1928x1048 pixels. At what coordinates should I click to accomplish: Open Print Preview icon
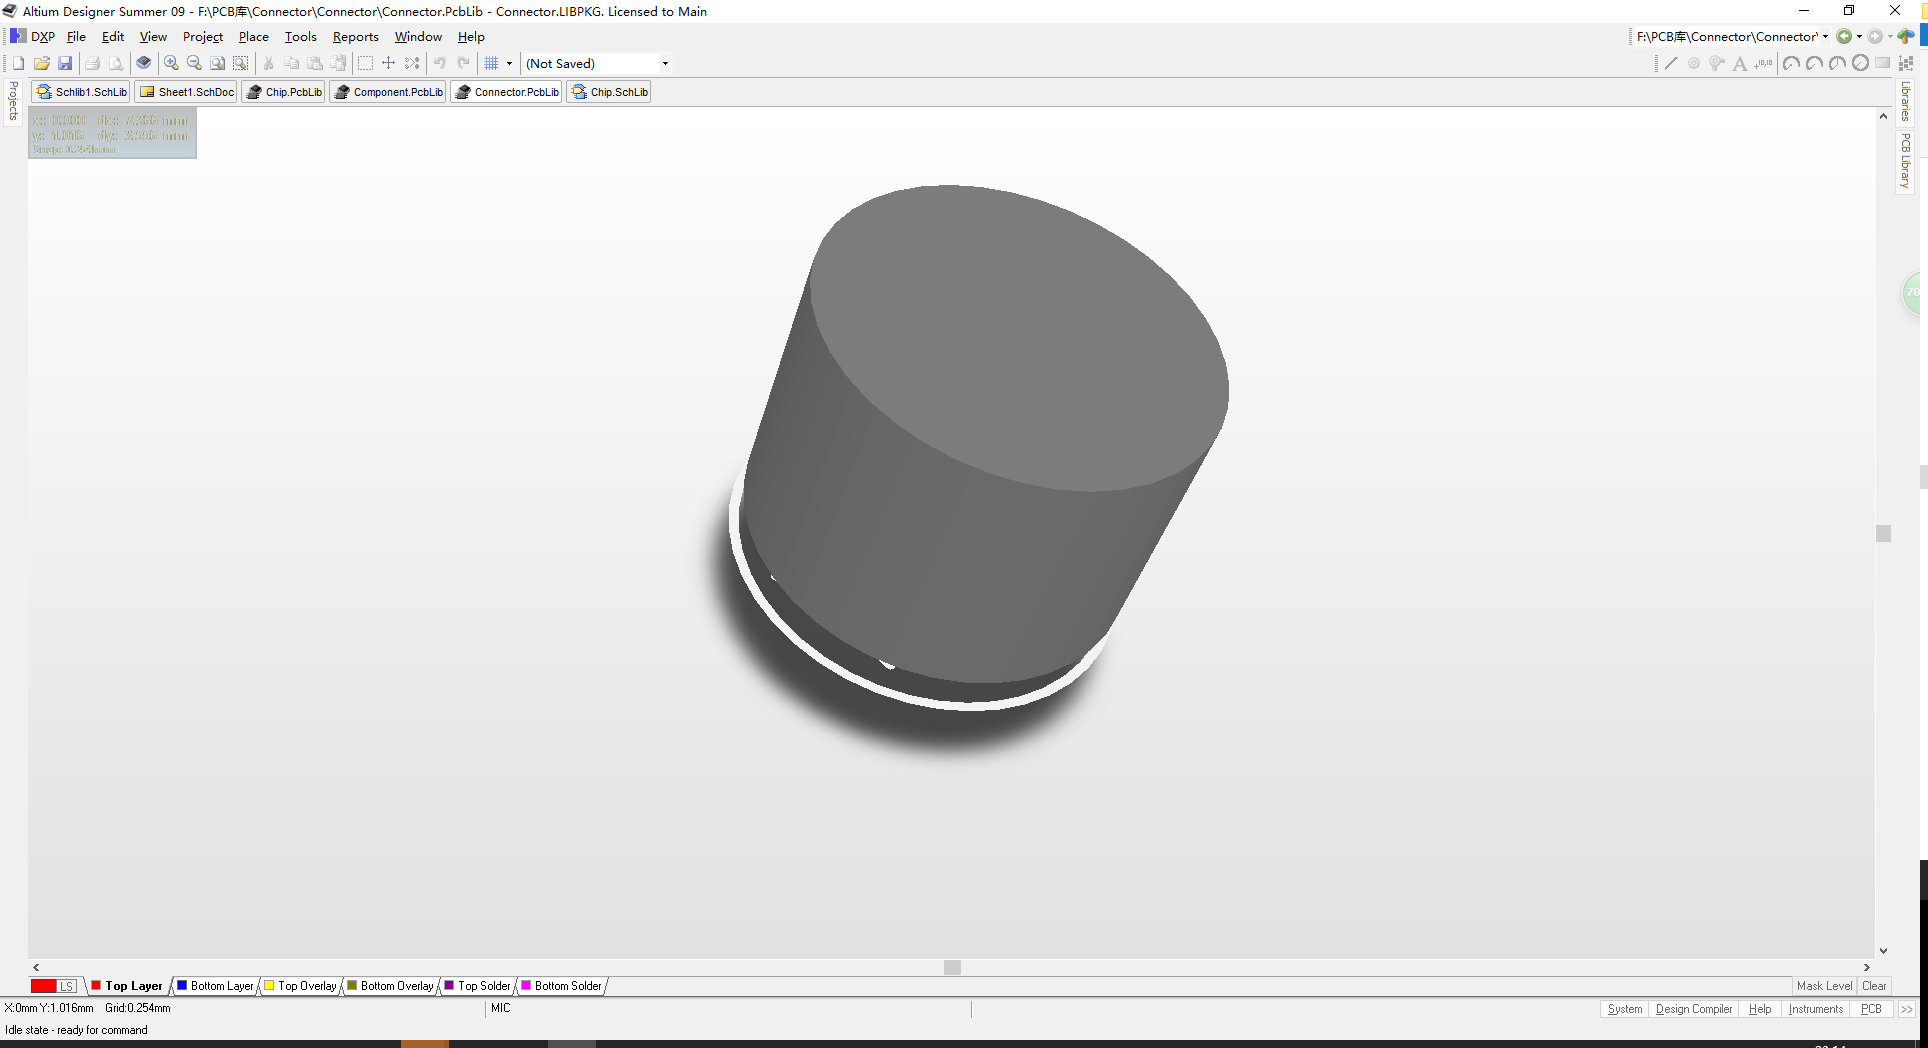tap(116, 63)
